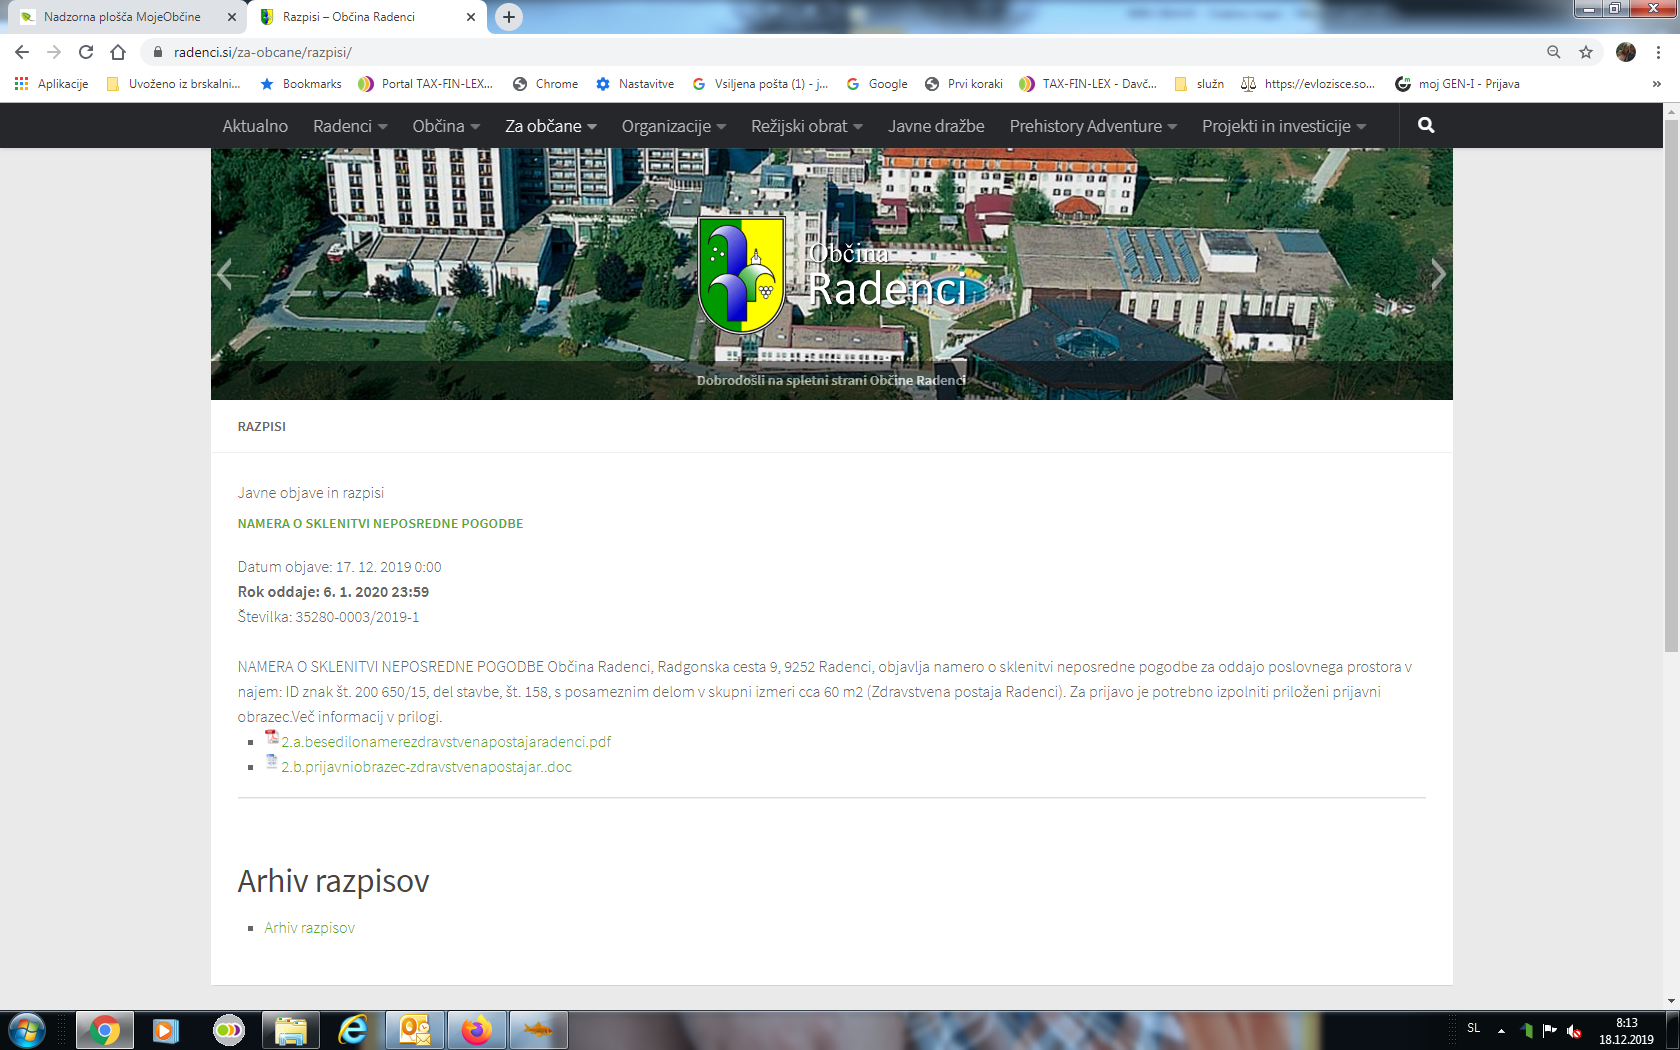Open the Aplikacije apps grid icon
The image size is (1680, 1050).
(x=21, y=84)
